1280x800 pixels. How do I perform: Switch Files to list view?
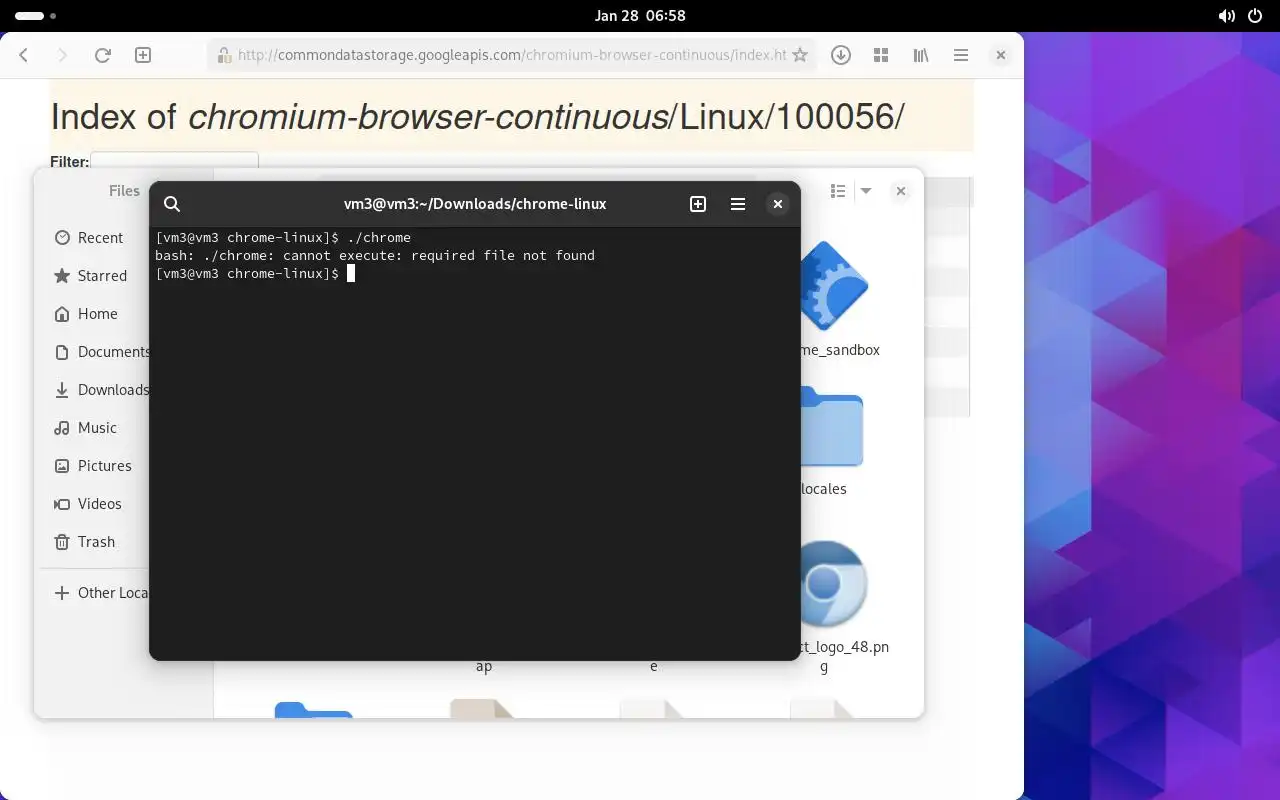(838, 191)
